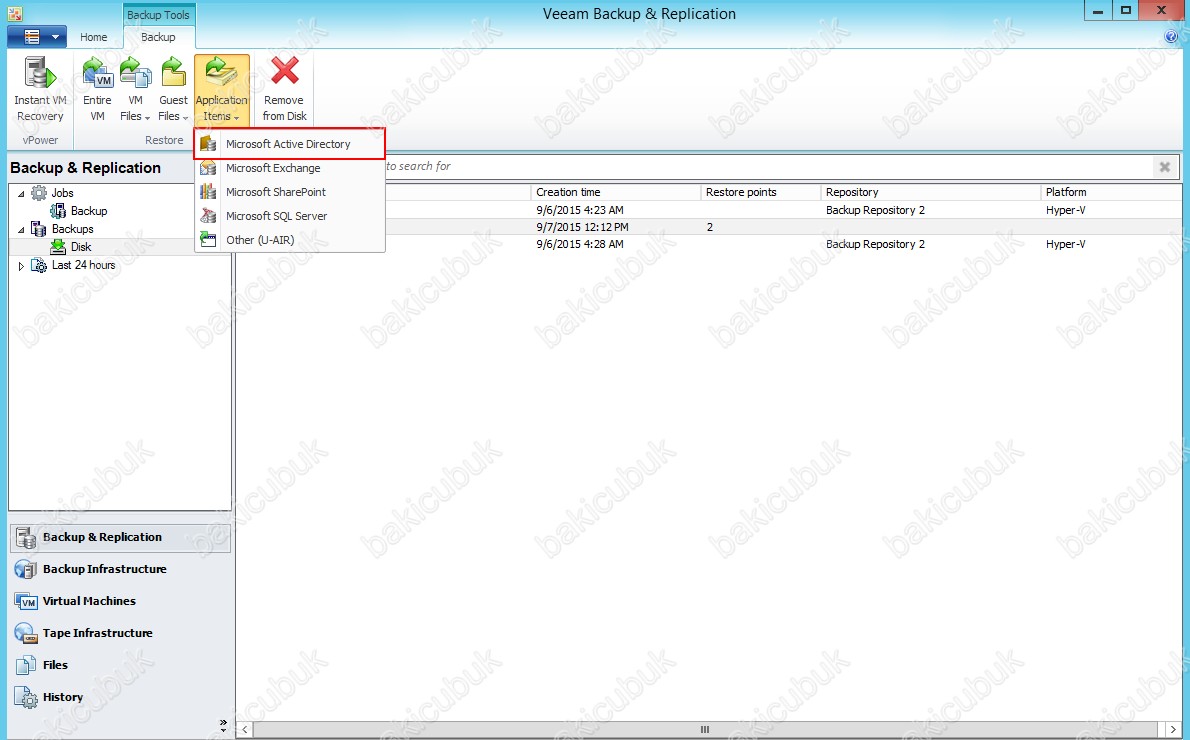Sort by the Platform column header

tap(1110, 192)
